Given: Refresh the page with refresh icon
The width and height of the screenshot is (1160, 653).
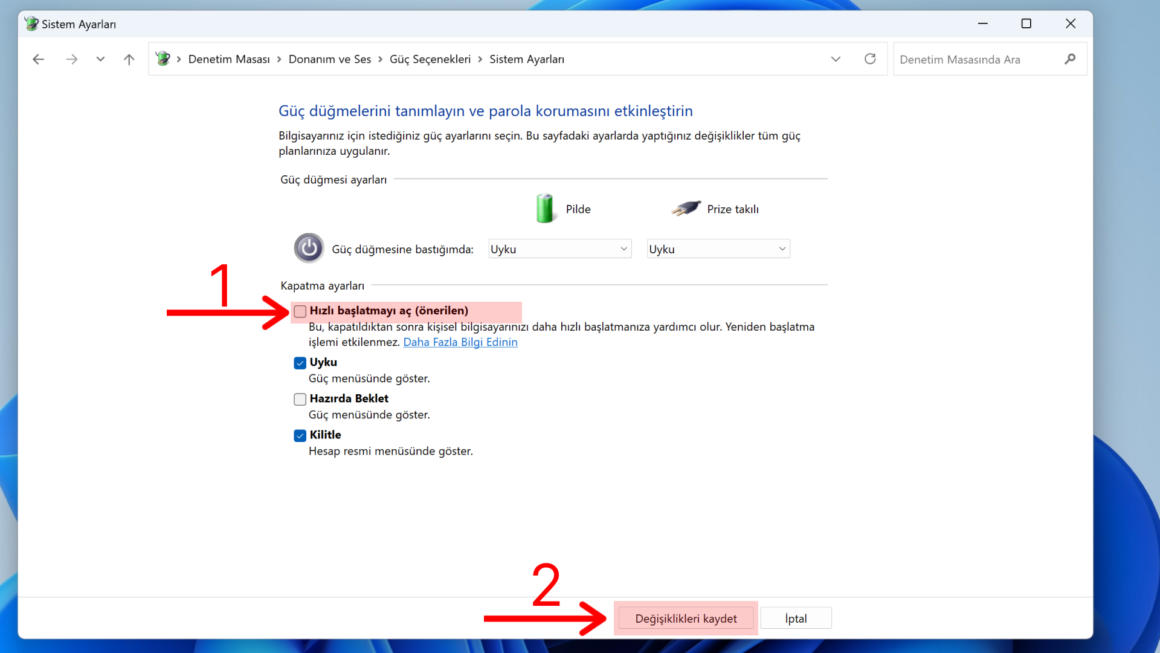Looking at the screenshot, I should pos(870,58).
